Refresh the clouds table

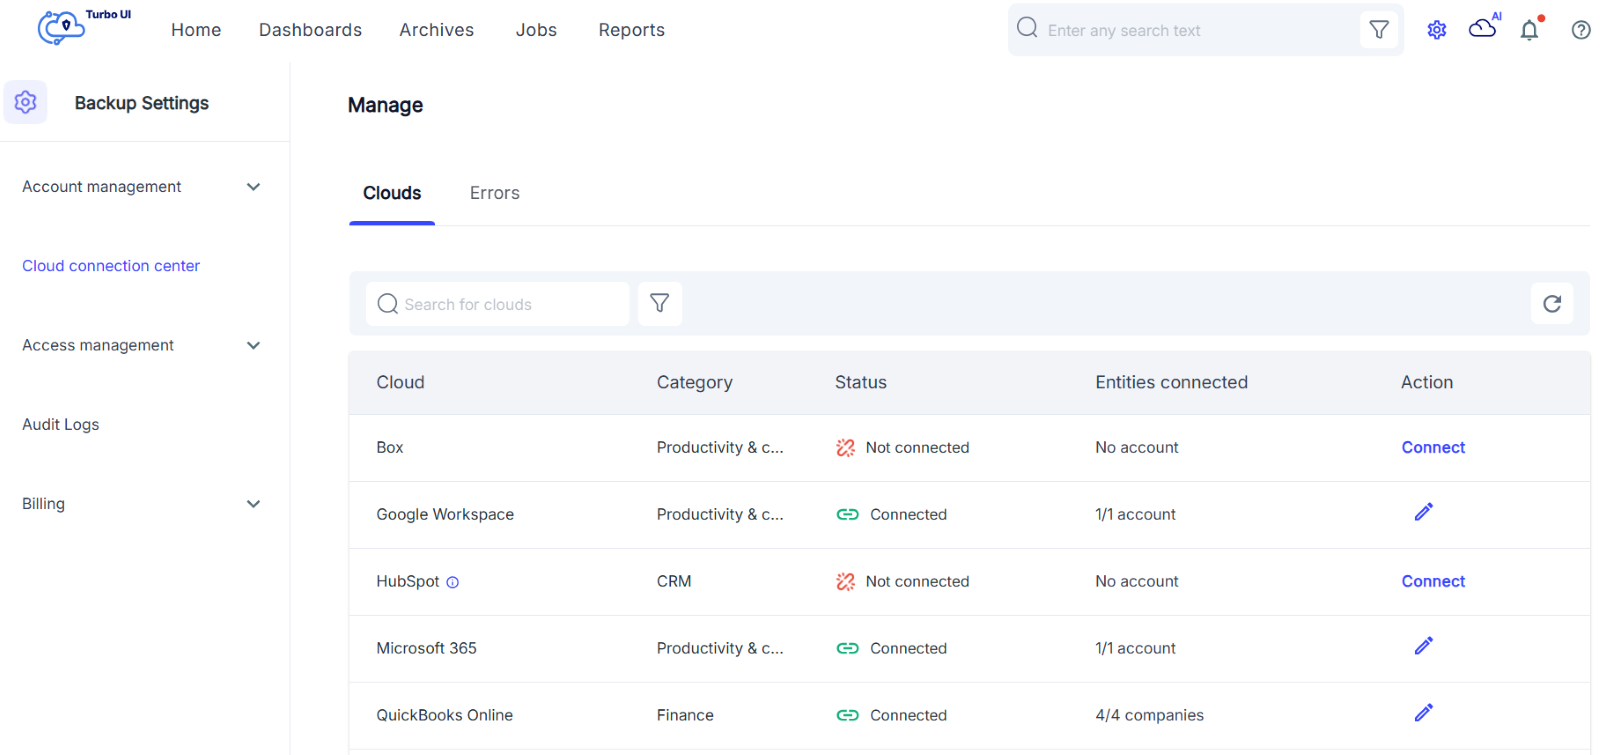[x=1552, y=304]
